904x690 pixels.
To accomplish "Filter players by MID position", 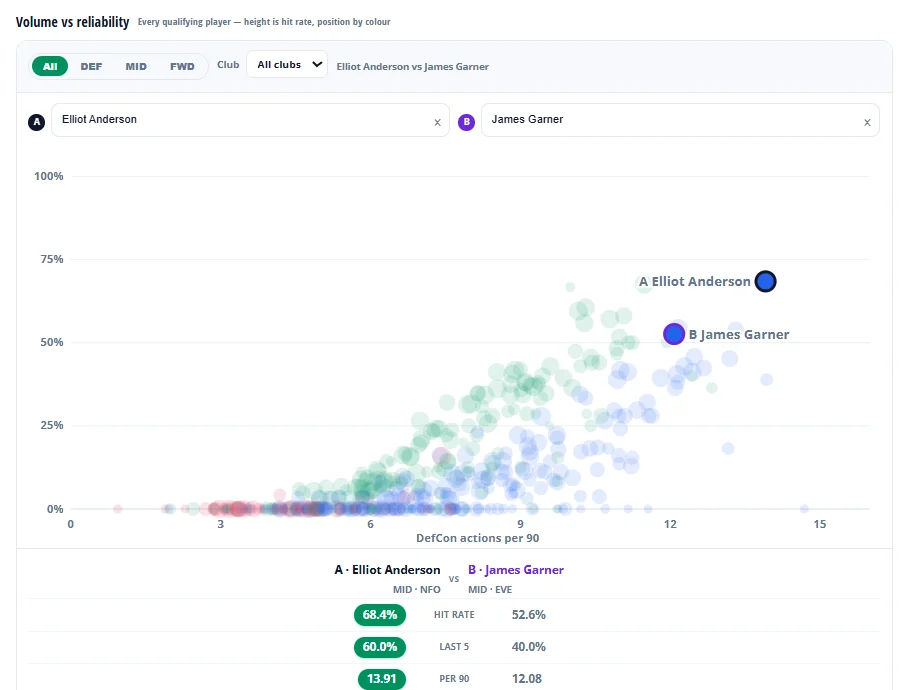I will [x=136, y=66].
